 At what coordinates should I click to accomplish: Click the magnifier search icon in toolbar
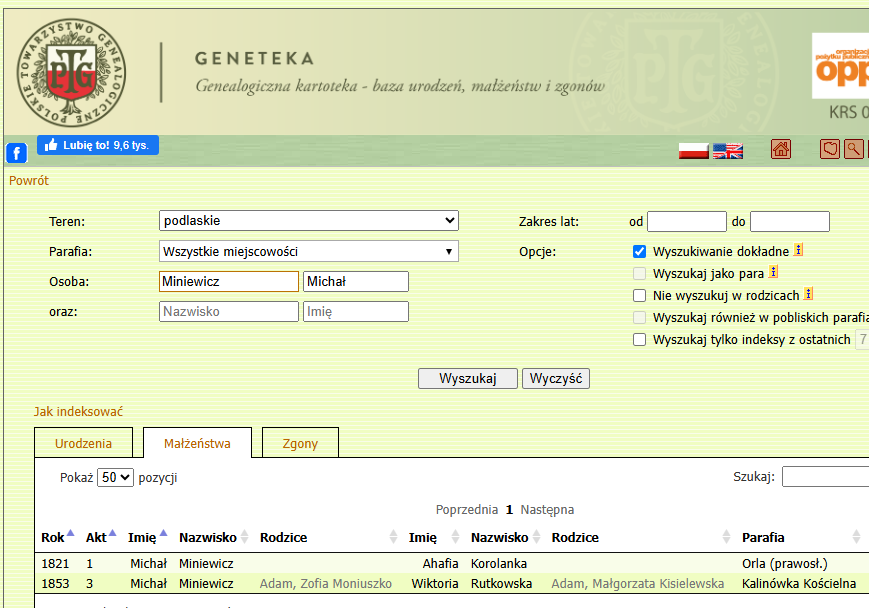[x=853, y=149]
